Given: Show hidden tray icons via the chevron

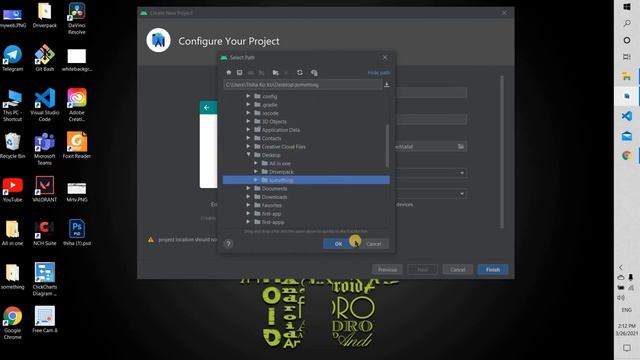Looking at the screenshot, I should (621, 267).
